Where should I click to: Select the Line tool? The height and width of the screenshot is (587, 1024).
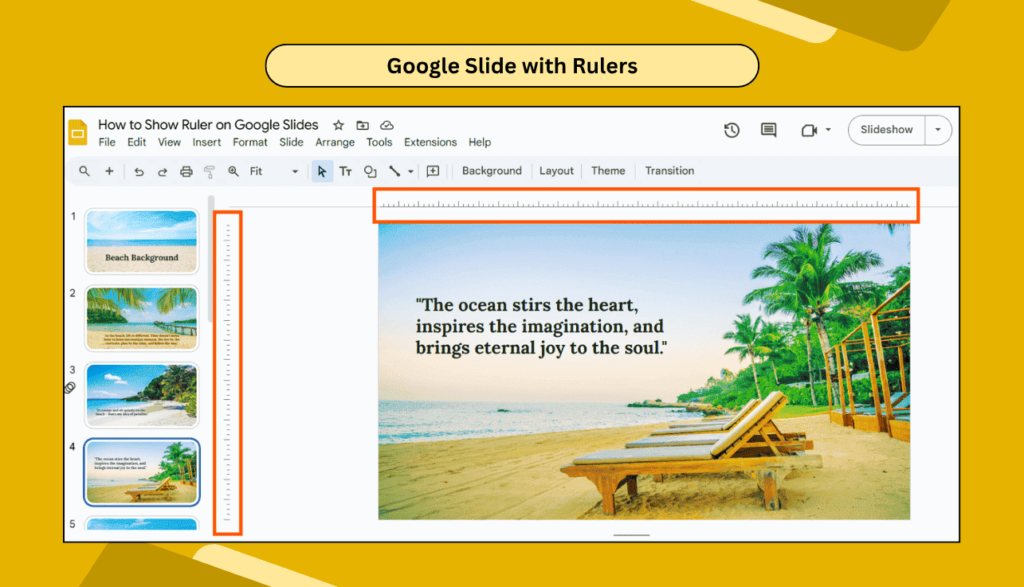tap(396, 171)
